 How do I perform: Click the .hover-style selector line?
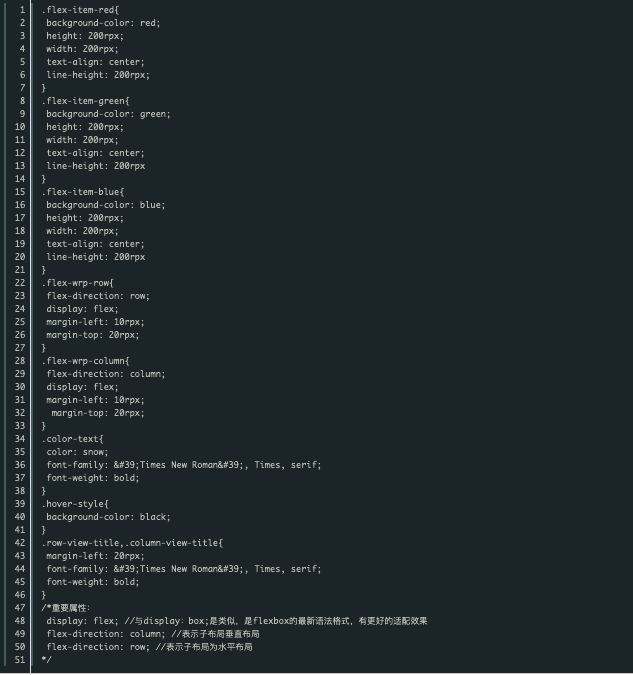point(75,504)
